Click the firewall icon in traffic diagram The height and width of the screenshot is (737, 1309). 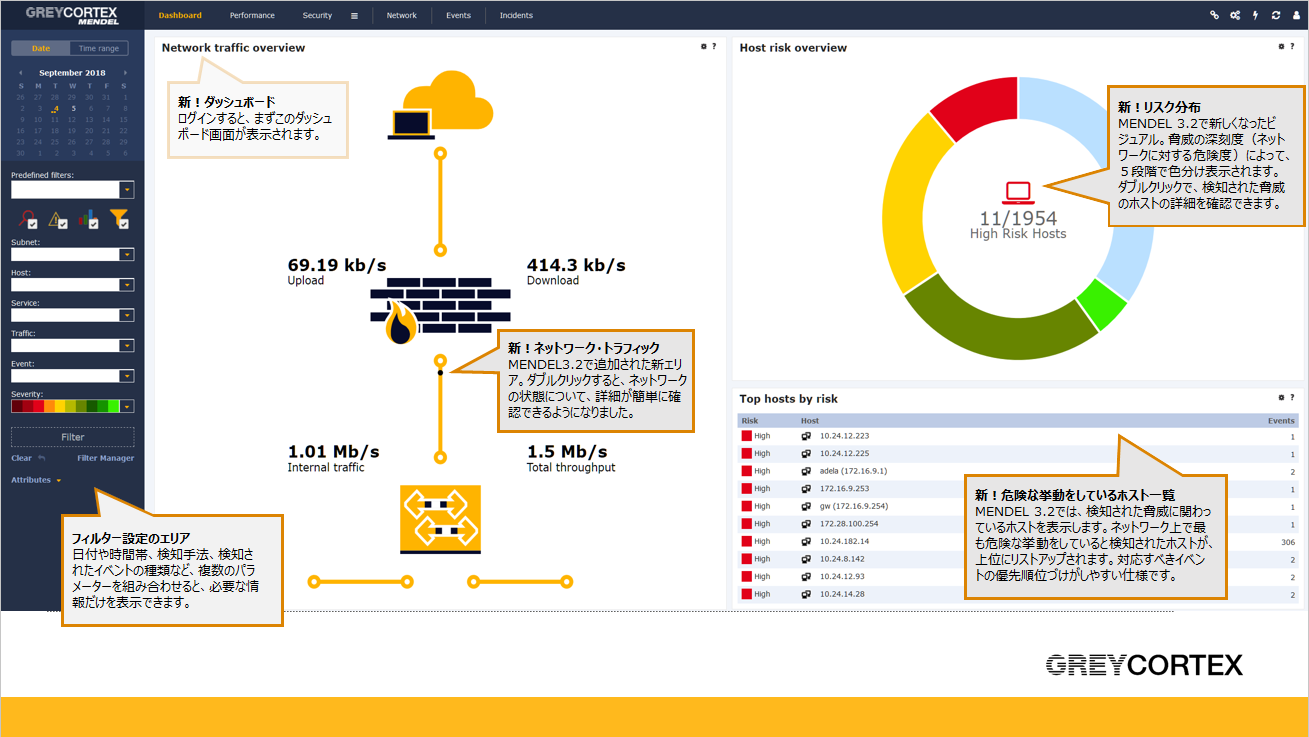[x=440, y=310]
